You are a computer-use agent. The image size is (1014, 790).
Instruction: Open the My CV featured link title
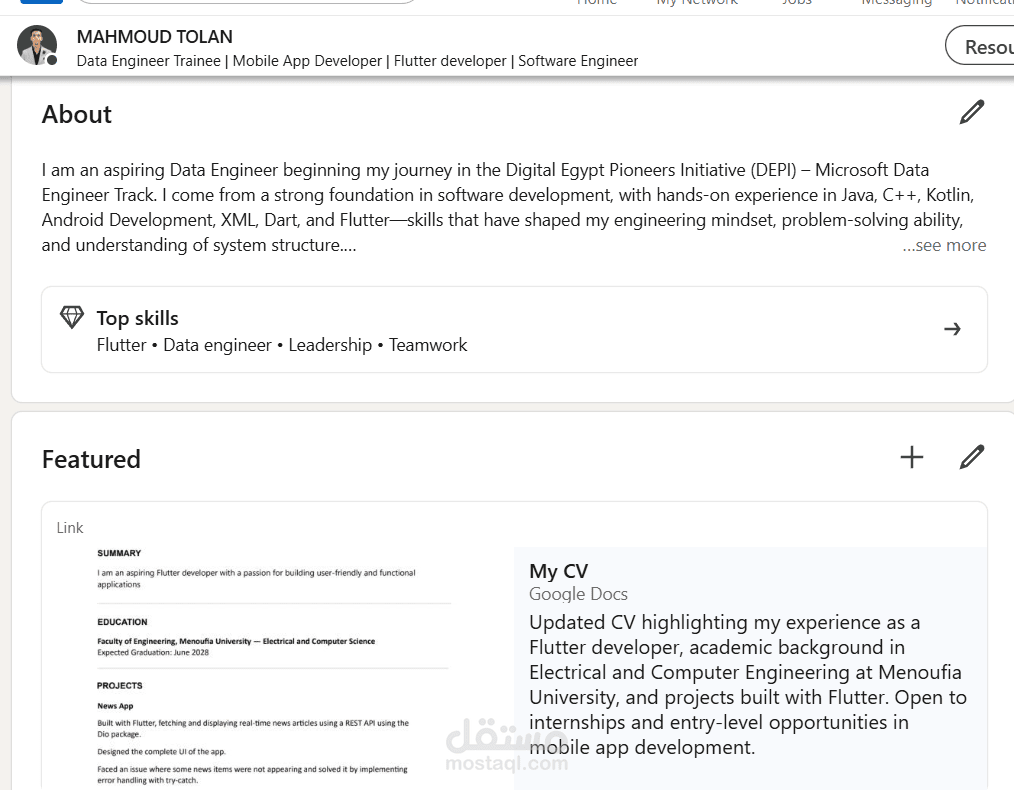coord(558,571)
